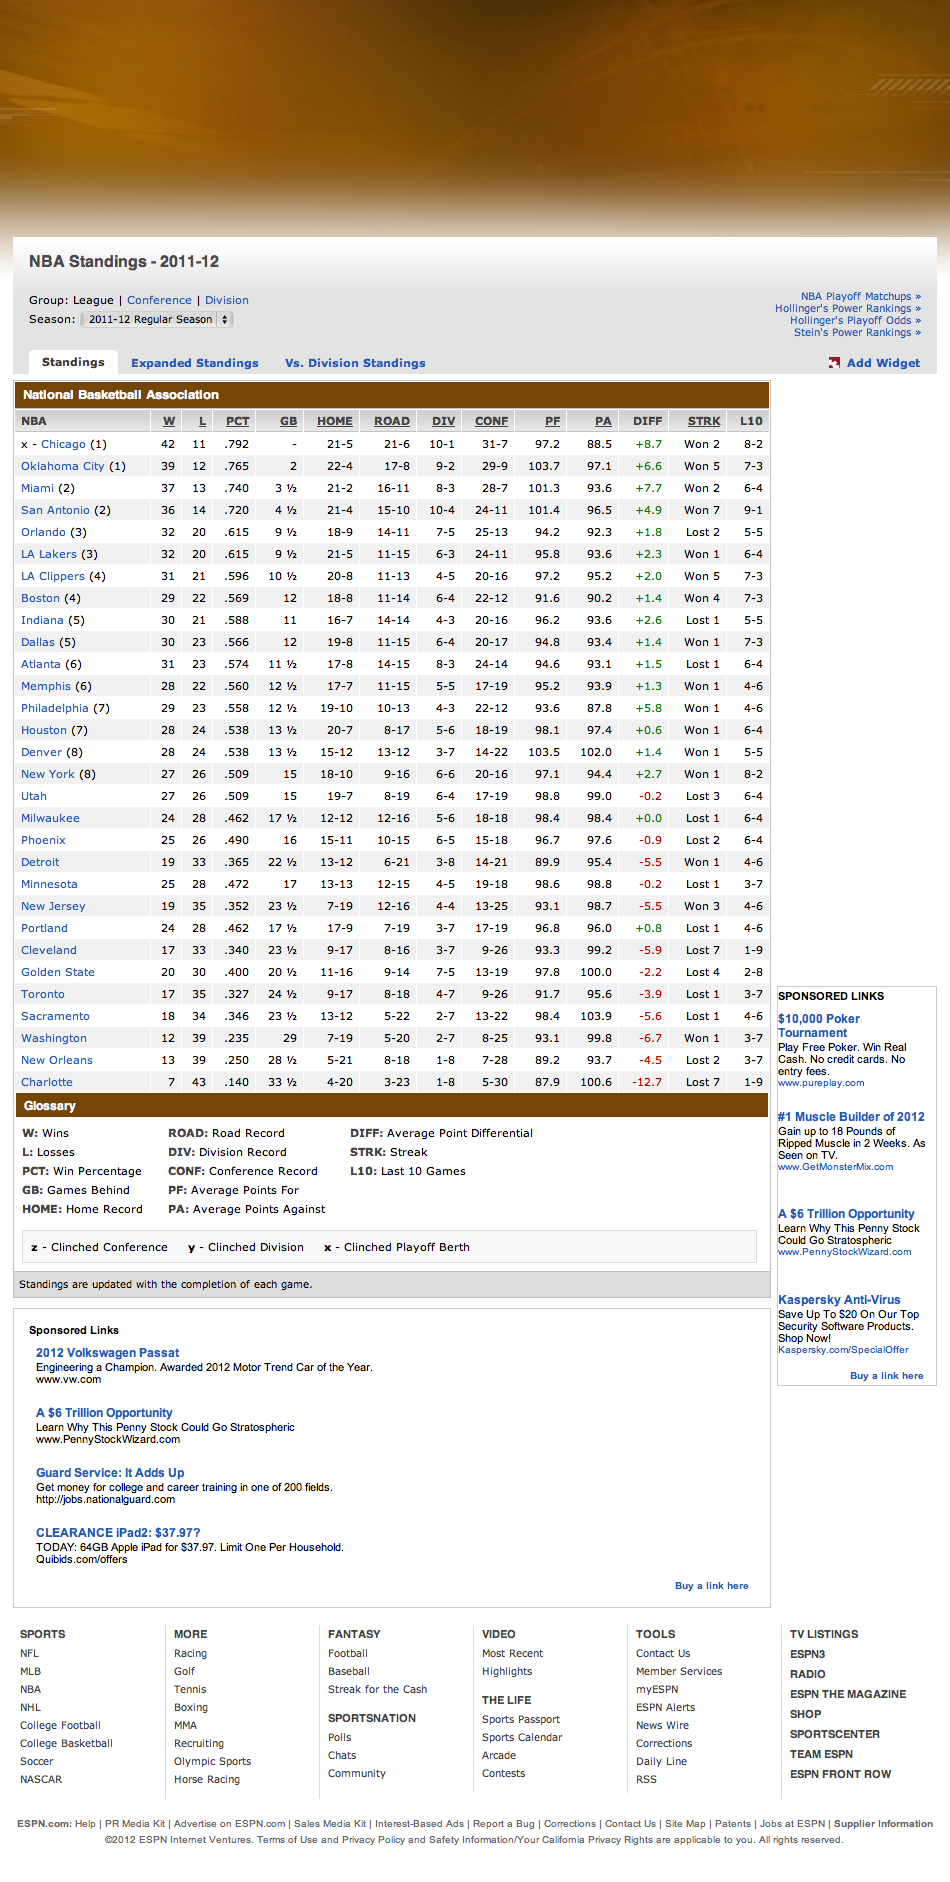Screen dimensions: 950x1882
Task: Switch to Expanded Standings tab
Action: coord(194,363)
